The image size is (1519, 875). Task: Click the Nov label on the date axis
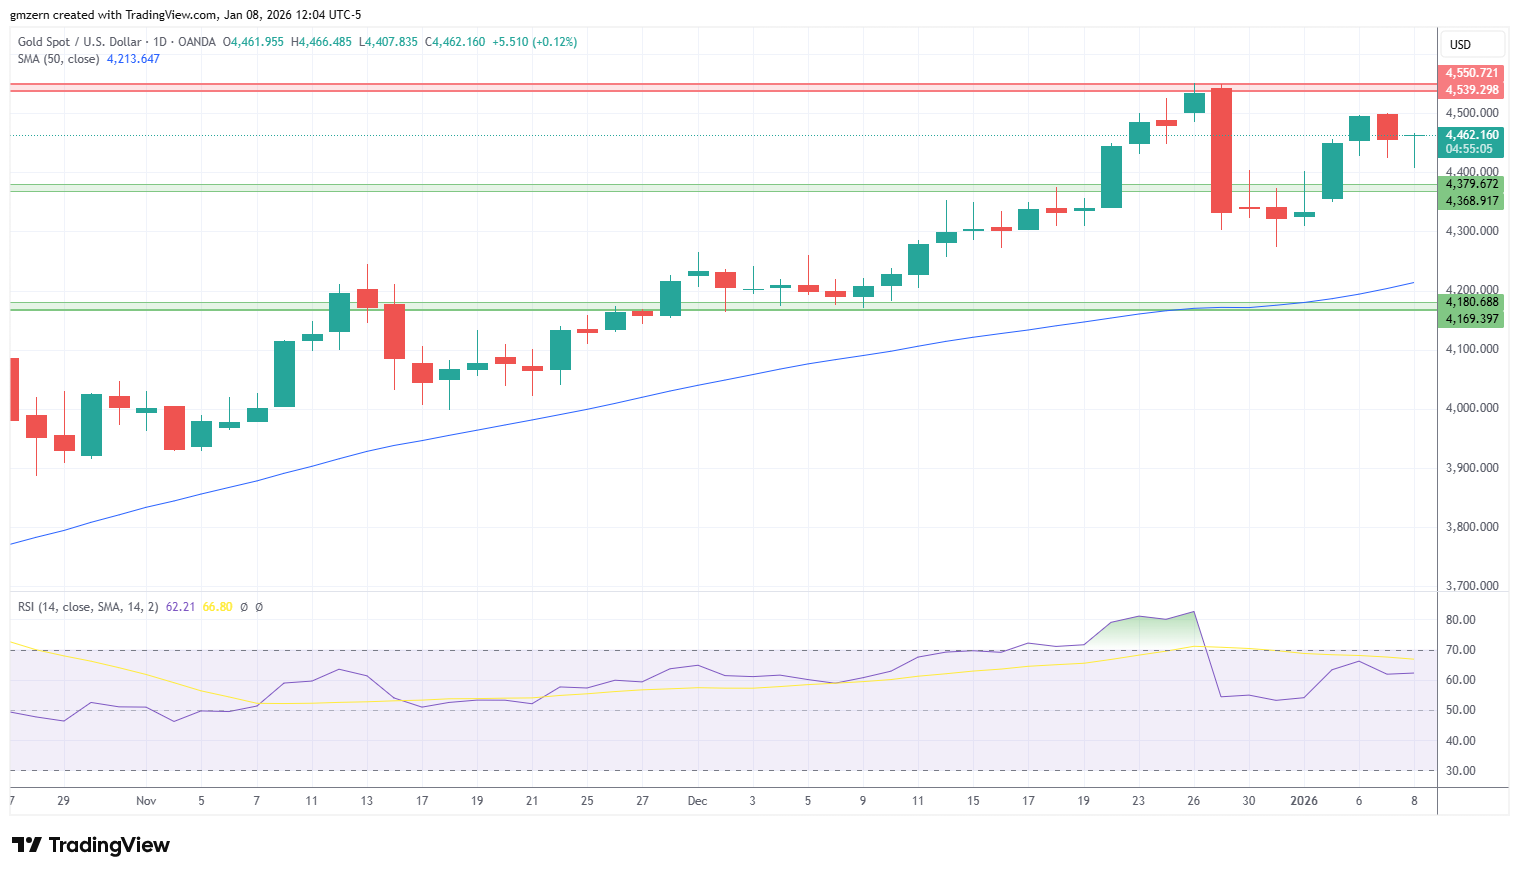point(146,801)
